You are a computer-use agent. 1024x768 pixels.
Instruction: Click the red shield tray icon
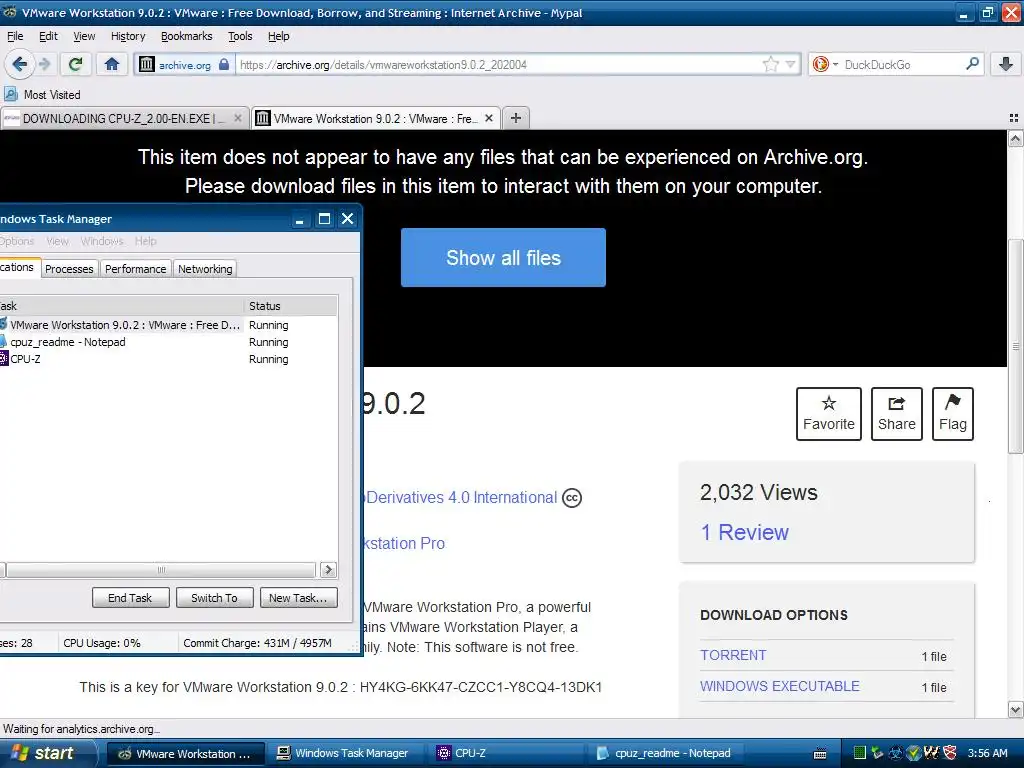pos(950,753)
